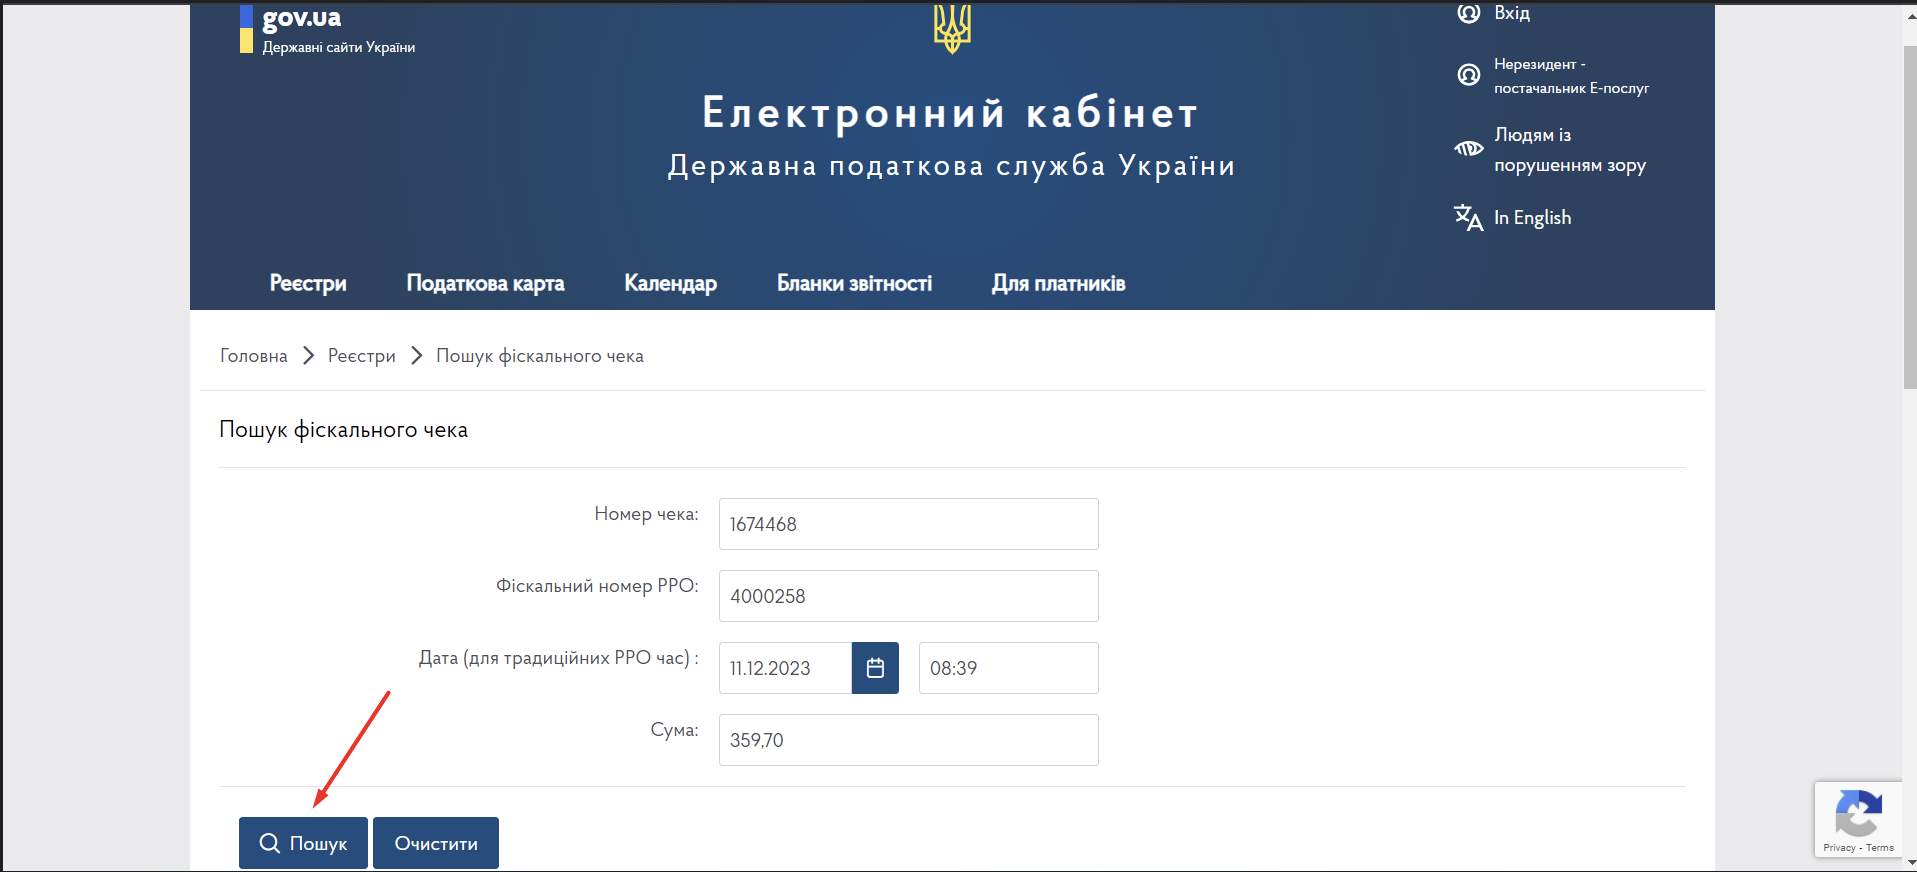The image size is (1917, 872).
Task: Click the non-resident user icon
Action: tap(1468, 75)
